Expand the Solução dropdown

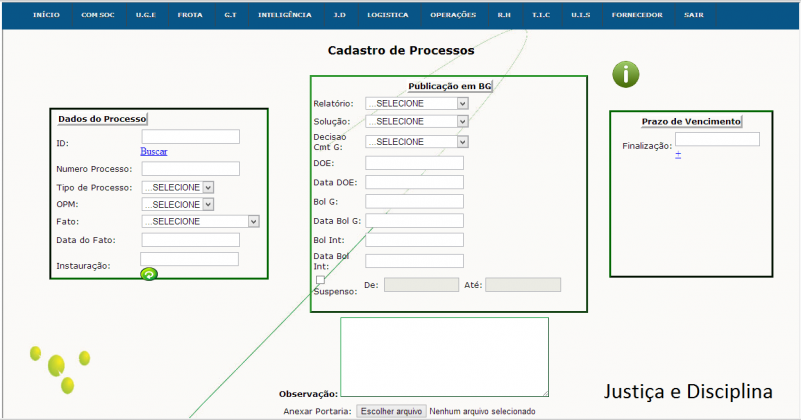coord(416,121)
